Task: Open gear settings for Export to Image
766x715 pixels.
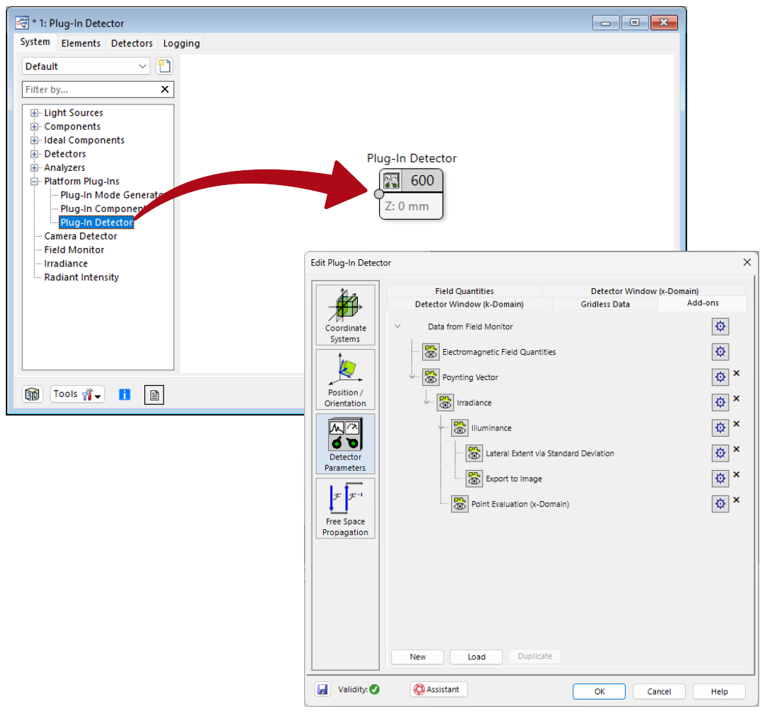Action: coord(720,479)
